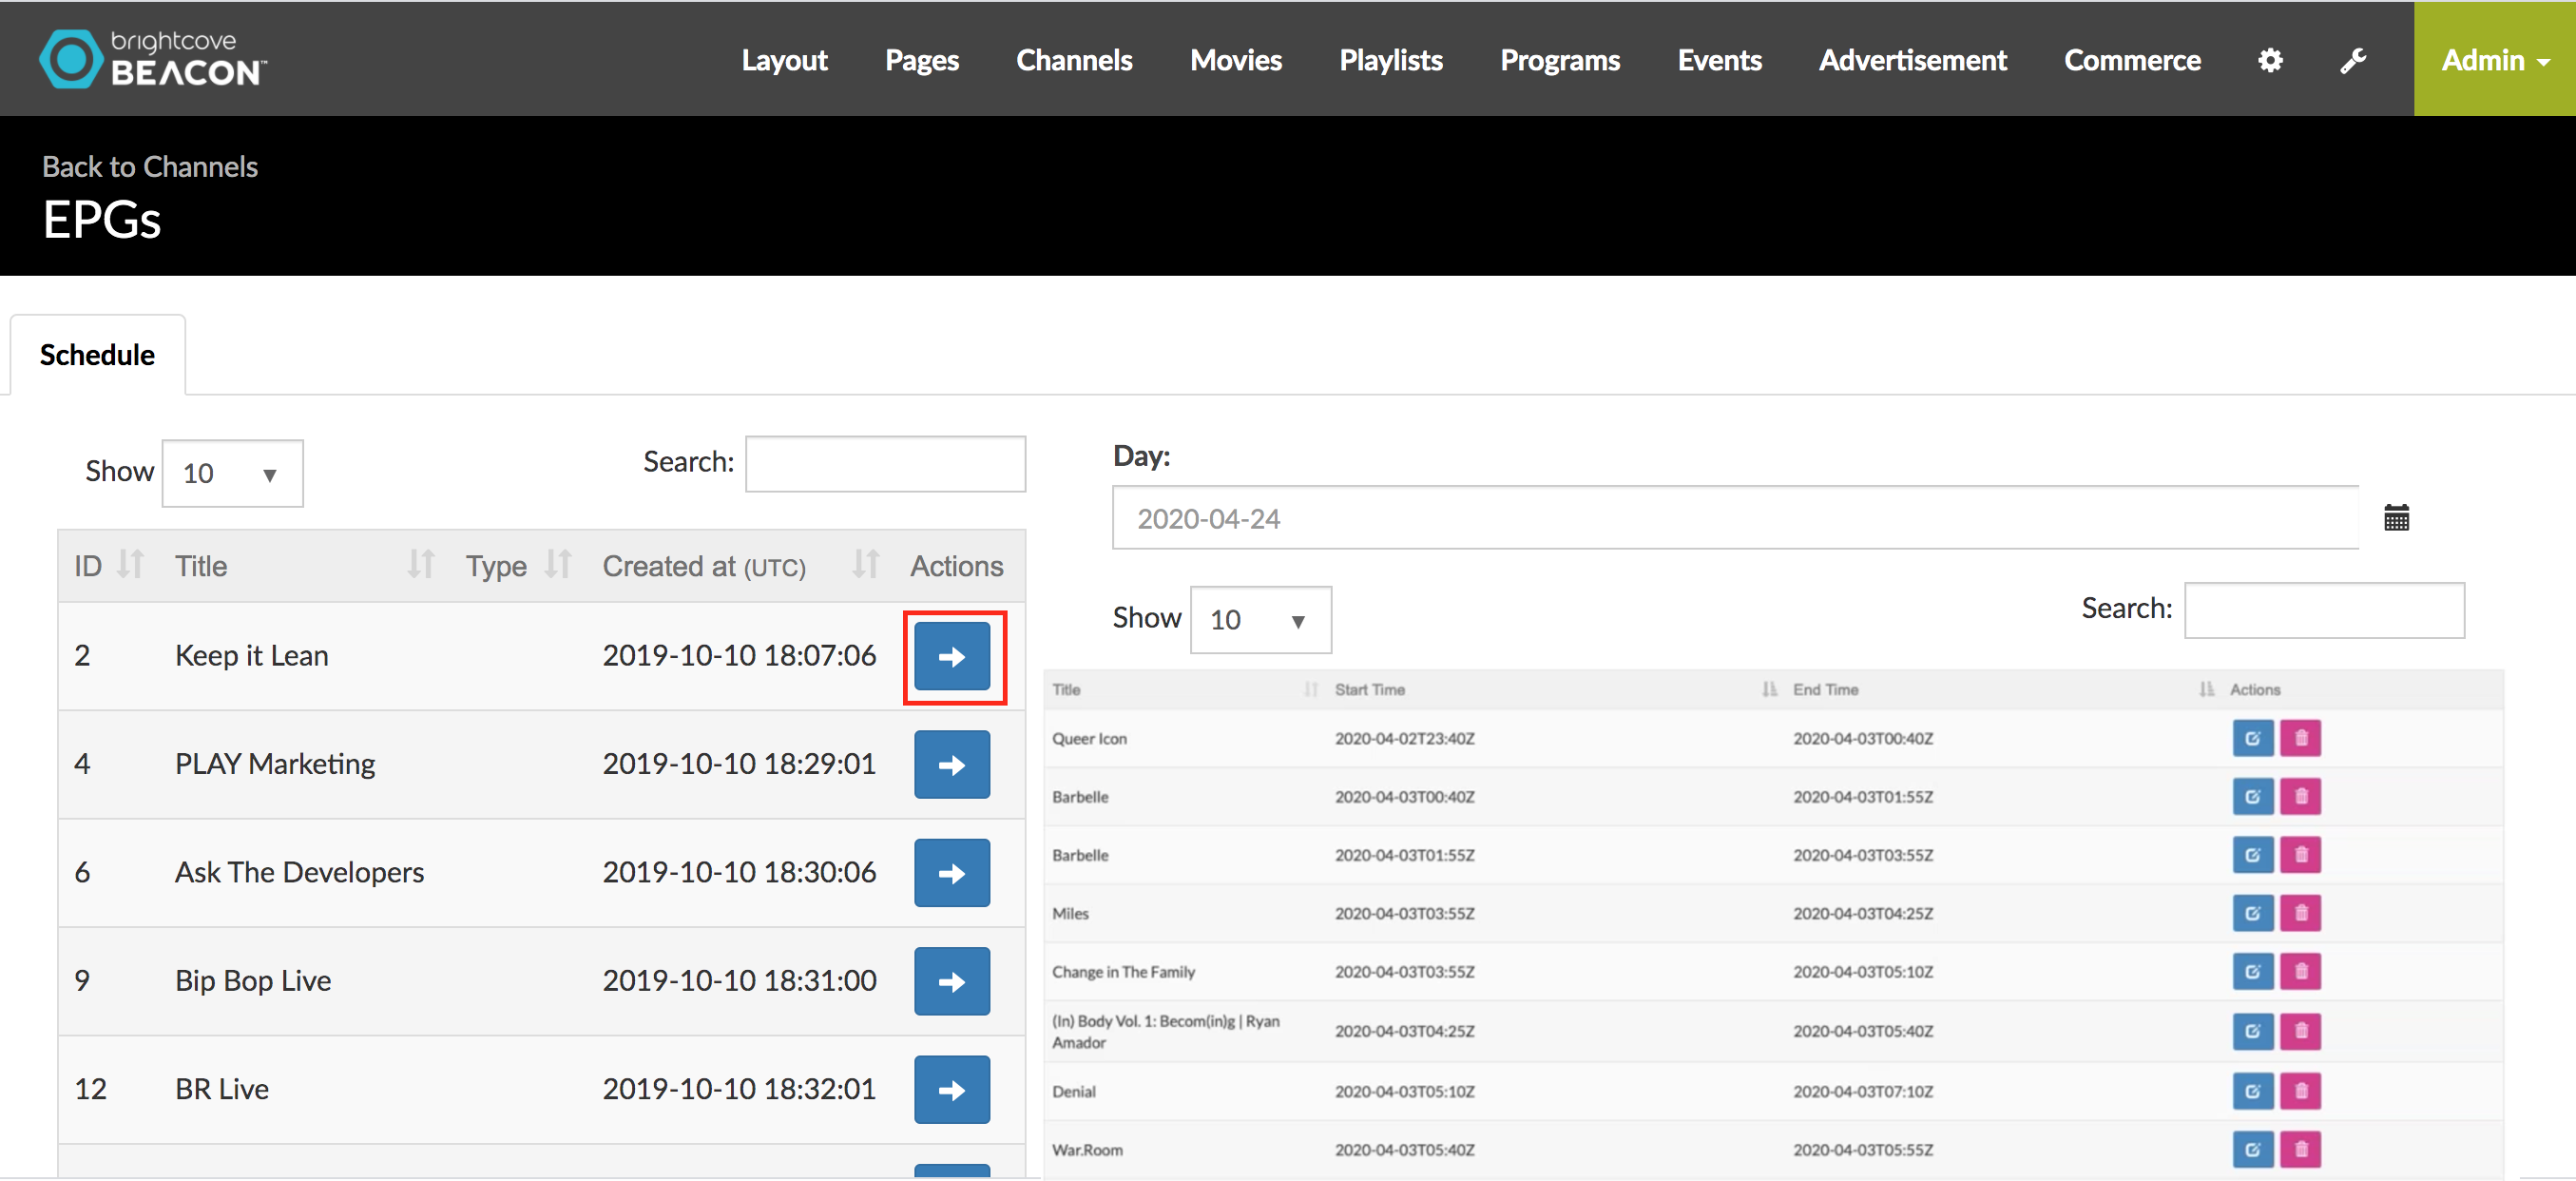Screen dimensions: 2576x1181
Task: Select the BR Live title cell
Action: click(x=222, y=1089)
